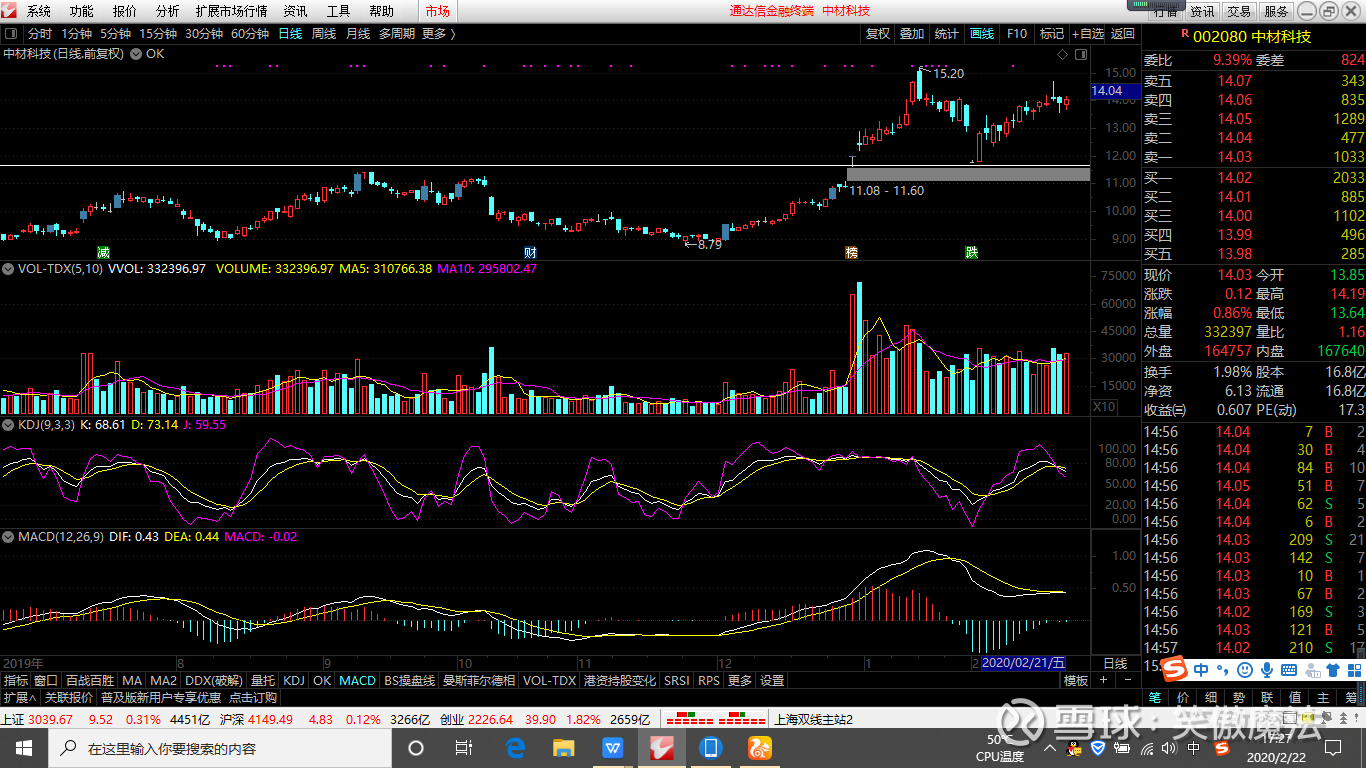The height and width of the screenshot is (768, 1366).
Task: Click 点击订购 link
Action: [x=253, y=697]
